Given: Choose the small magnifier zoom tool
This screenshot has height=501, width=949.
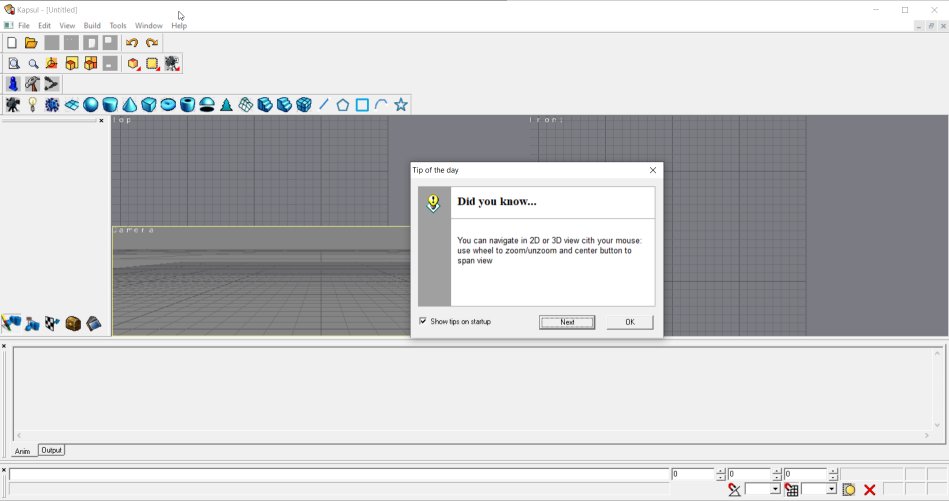Looking at the screenshot, I should pos(33,64).
